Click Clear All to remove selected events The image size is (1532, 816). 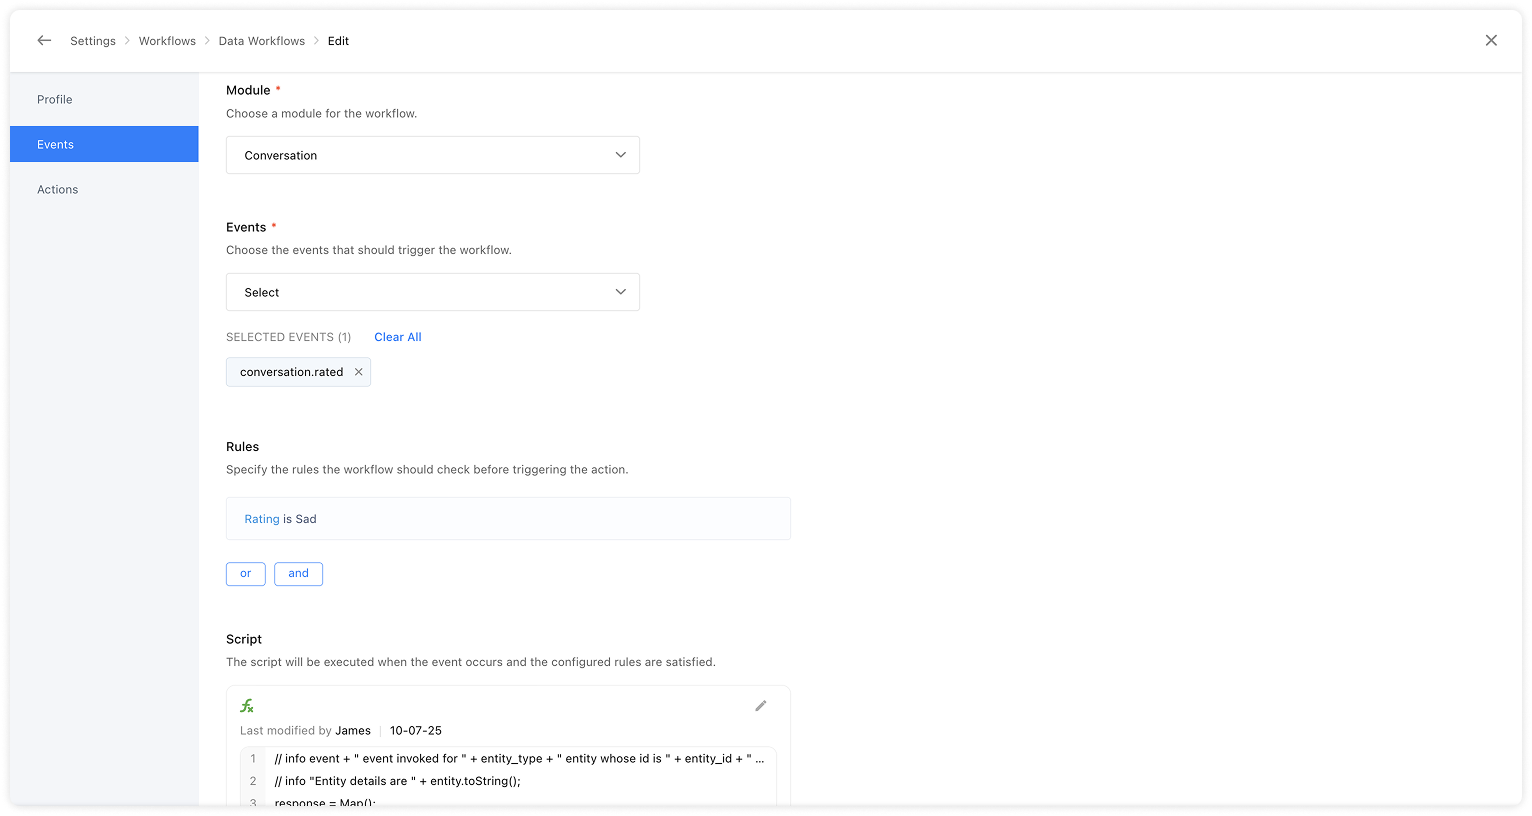coord(397,337)
